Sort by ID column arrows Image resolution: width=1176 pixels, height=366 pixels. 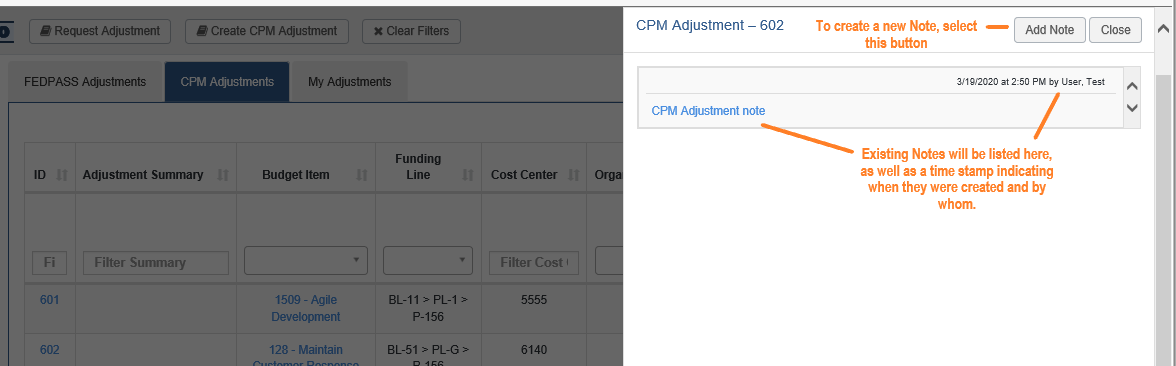pos(62,175)
